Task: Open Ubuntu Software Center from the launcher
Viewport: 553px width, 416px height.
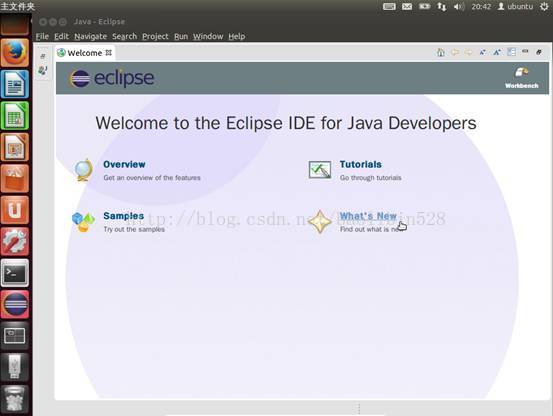Action: 14,178
